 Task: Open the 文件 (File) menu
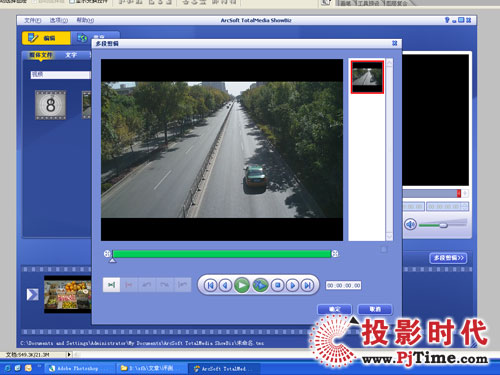[32, 20]
